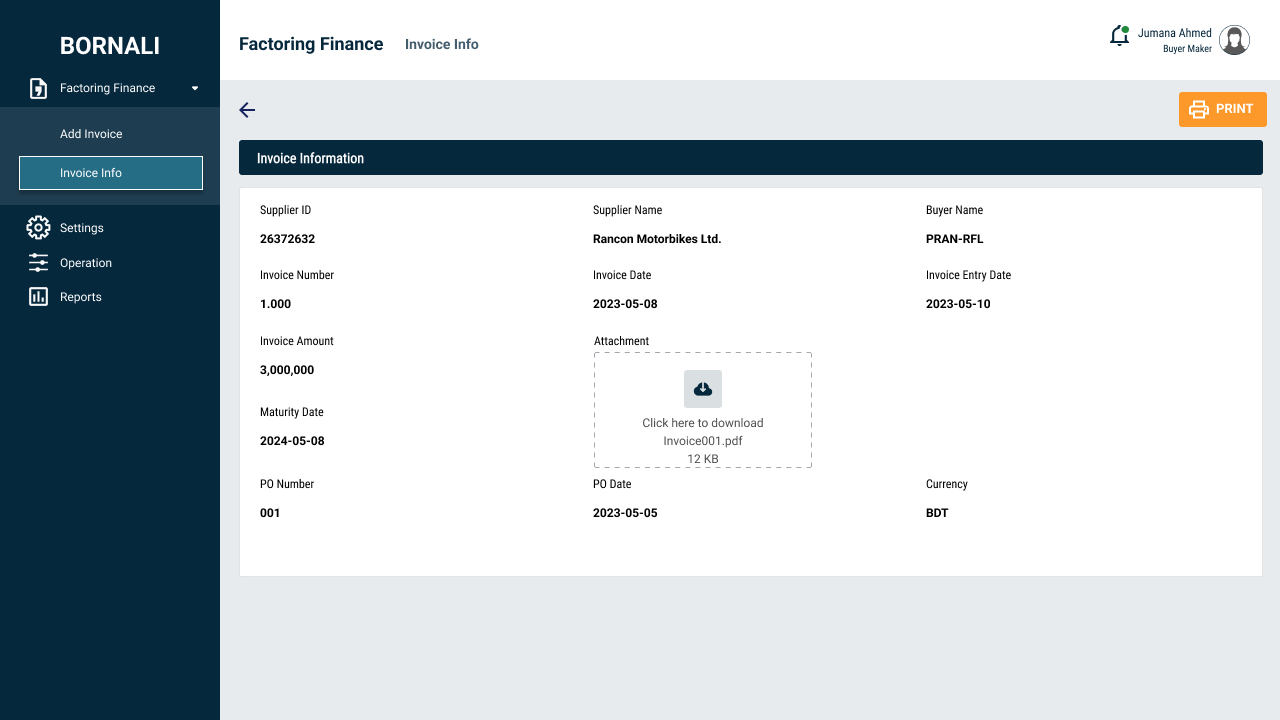Click the PO Number label
The height and width of the screenshot is (720, 1280).
click(287, 484)
